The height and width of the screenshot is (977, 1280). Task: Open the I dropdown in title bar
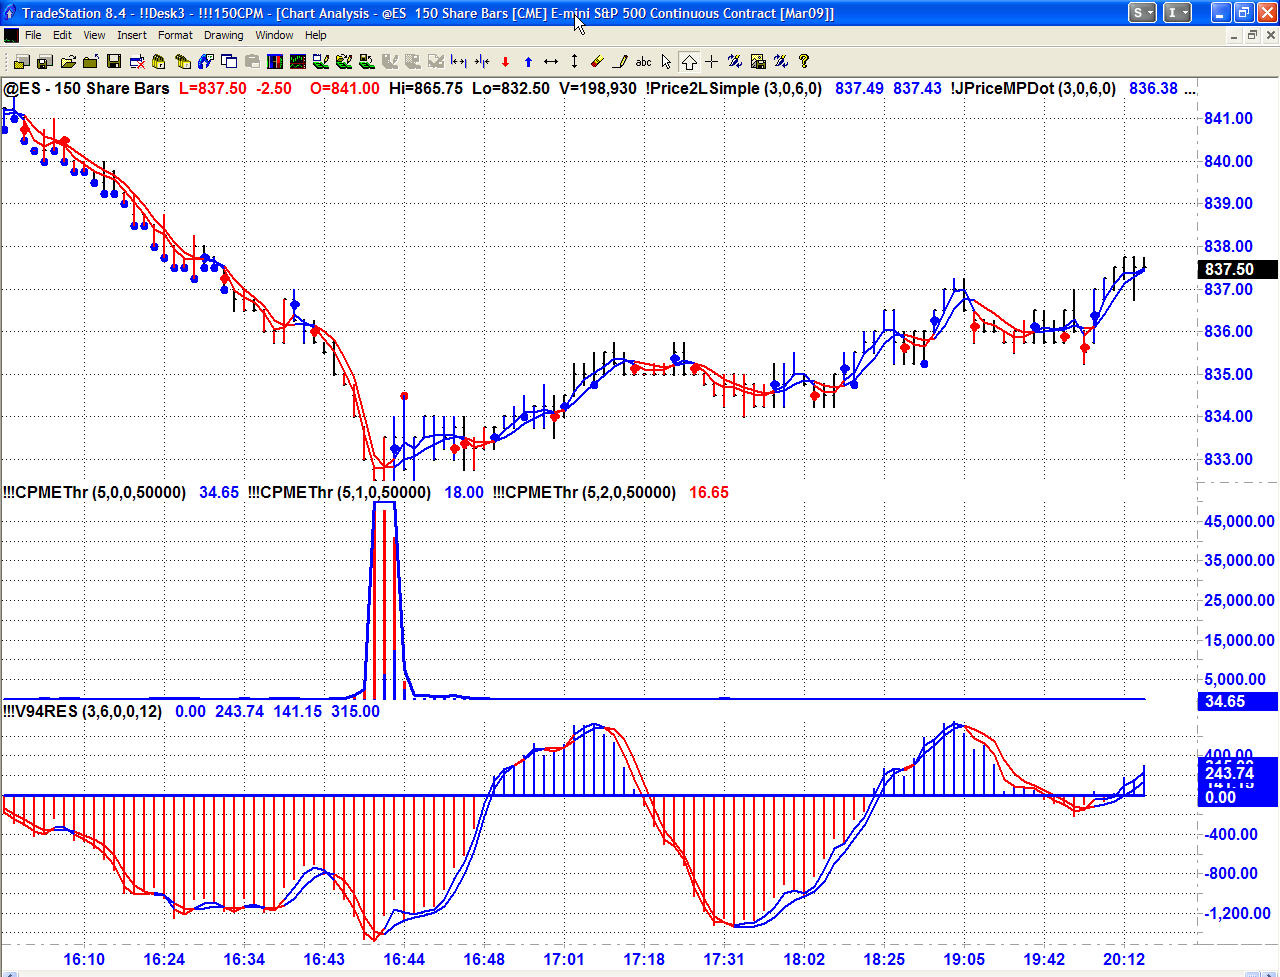1178,13
